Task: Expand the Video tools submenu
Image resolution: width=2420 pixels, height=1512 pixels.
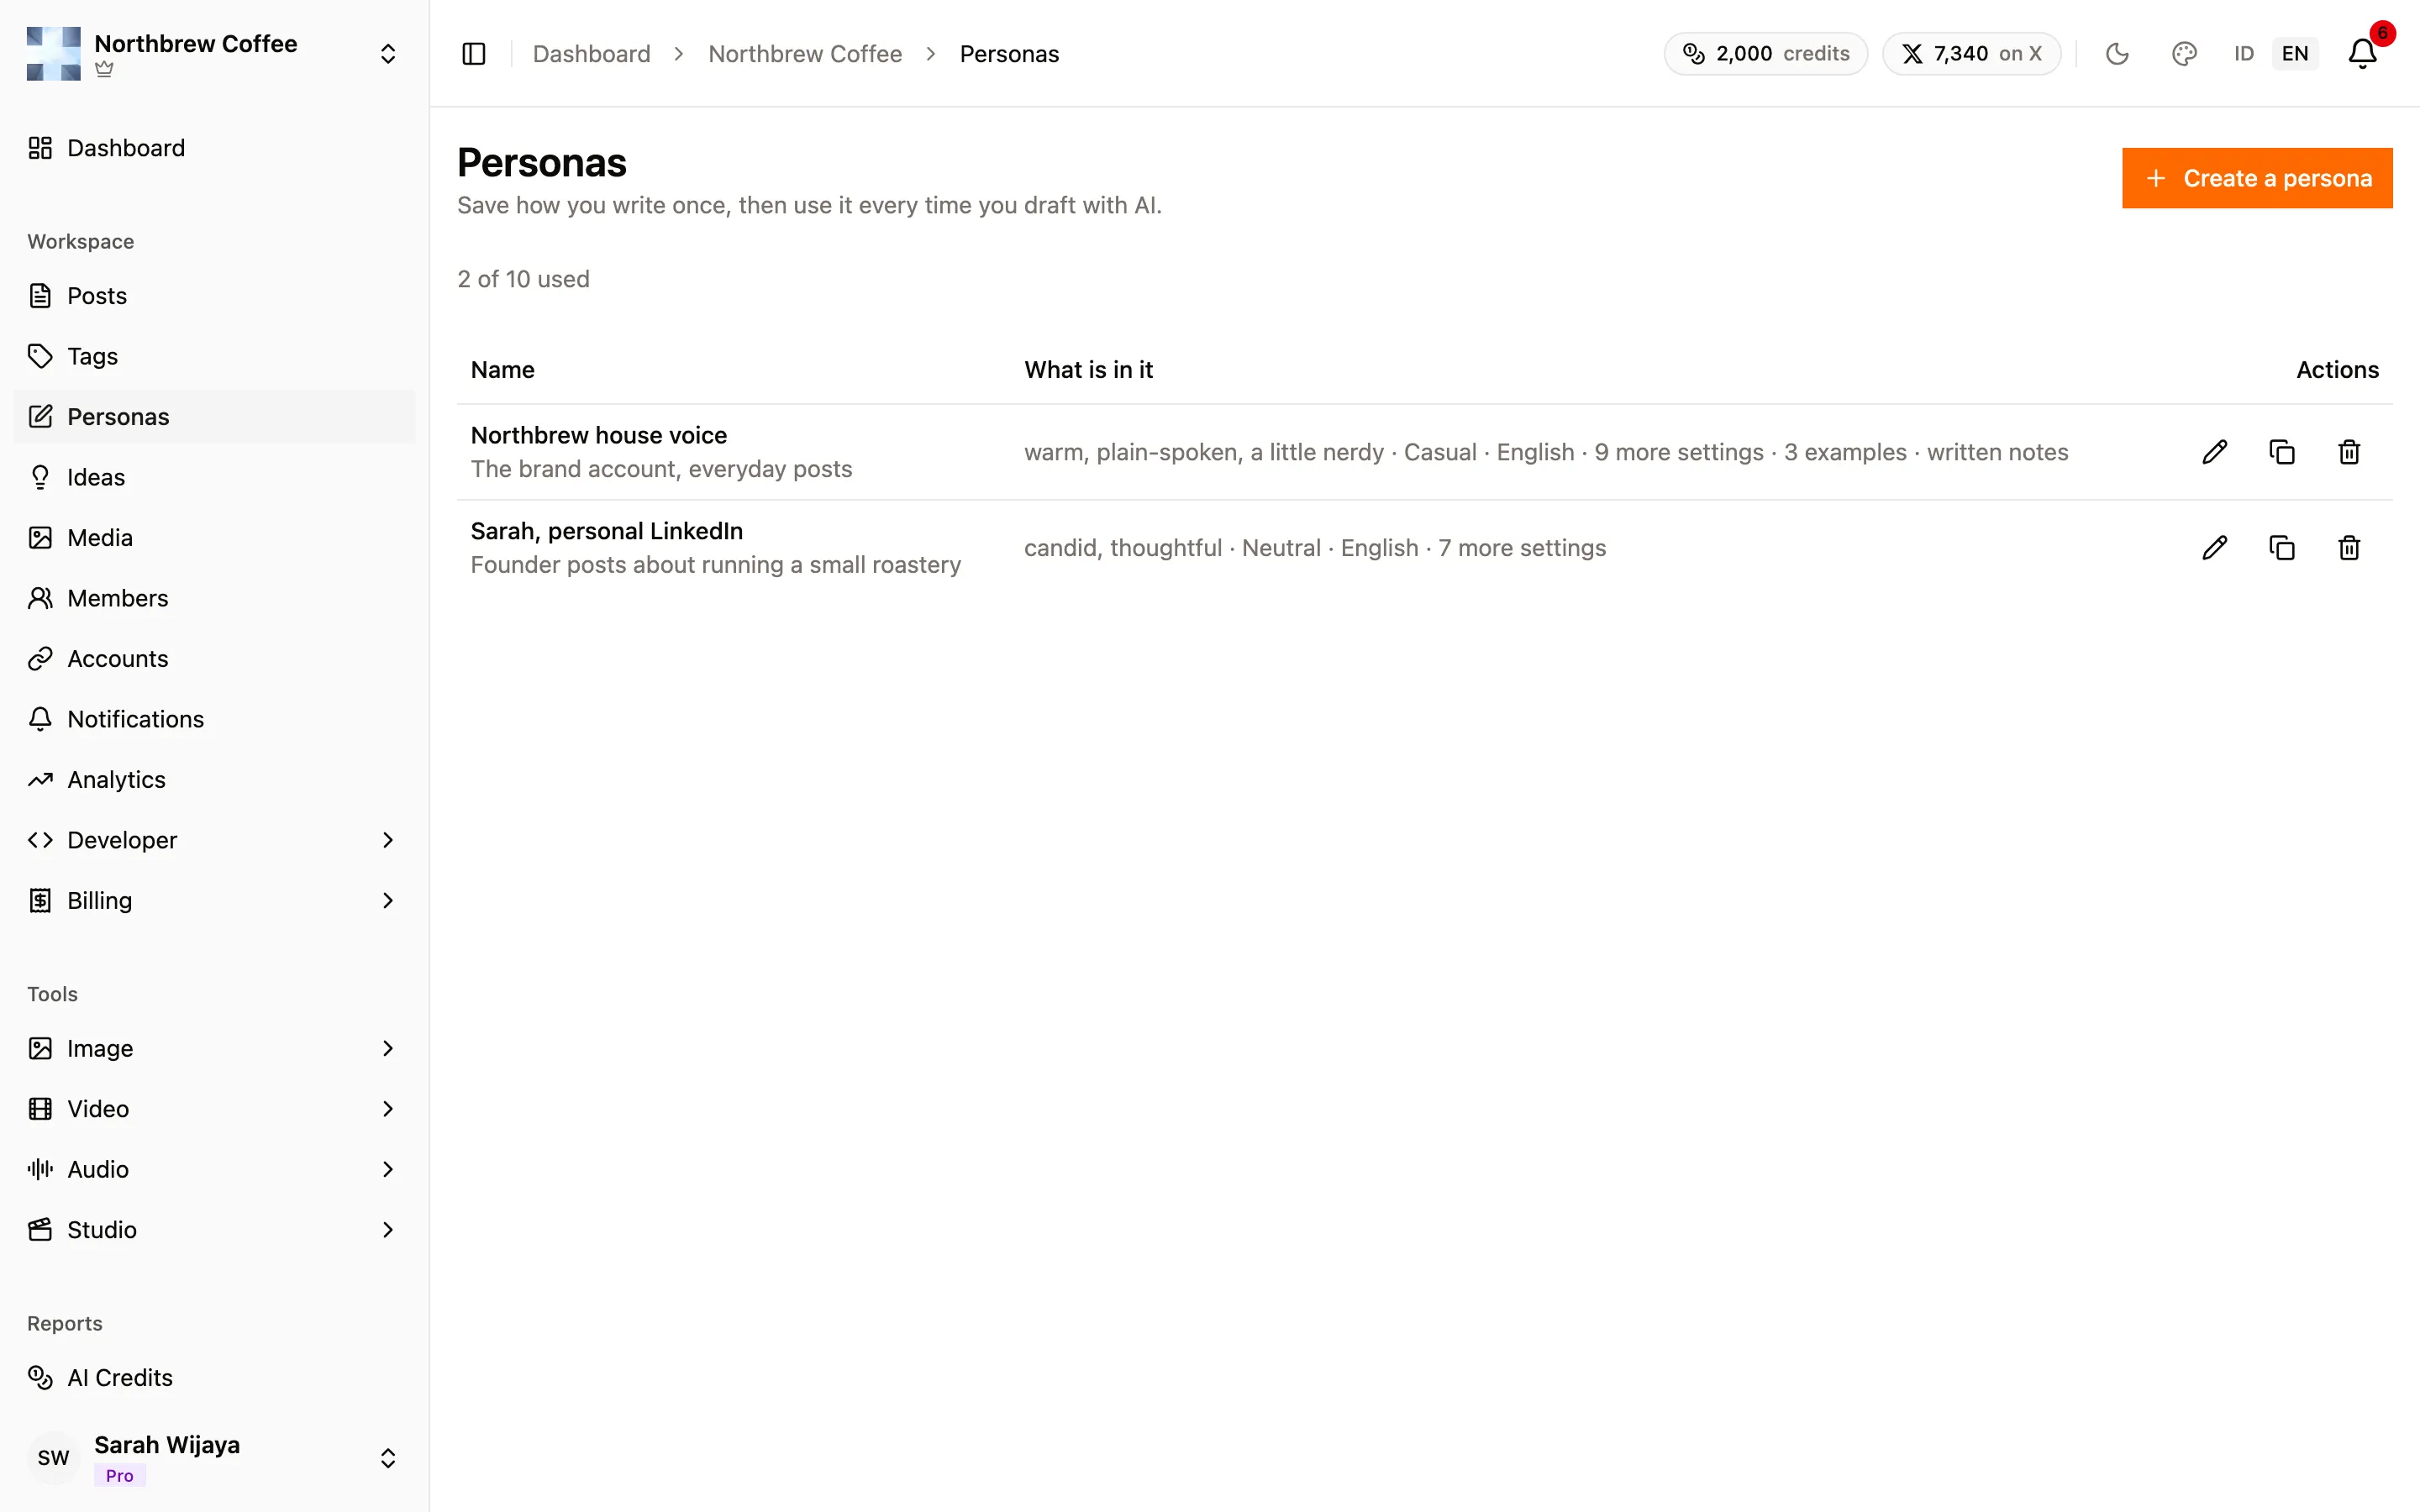Action: pos(214,1109)
